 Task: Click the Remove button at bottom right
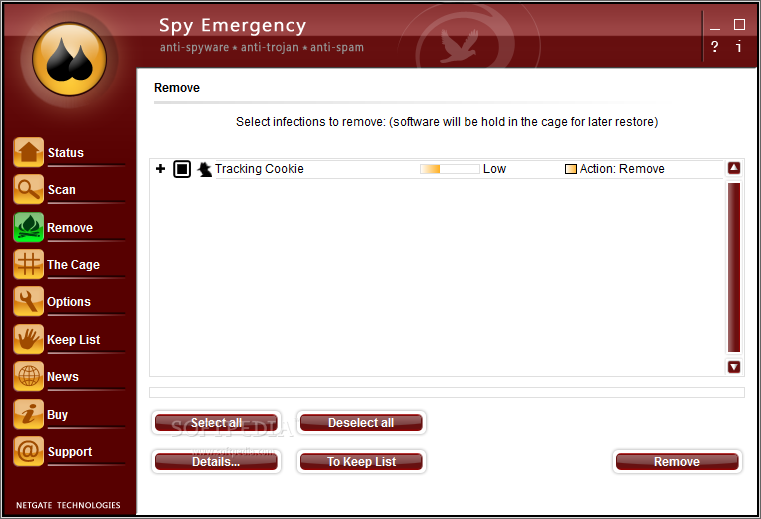point(677,461)
